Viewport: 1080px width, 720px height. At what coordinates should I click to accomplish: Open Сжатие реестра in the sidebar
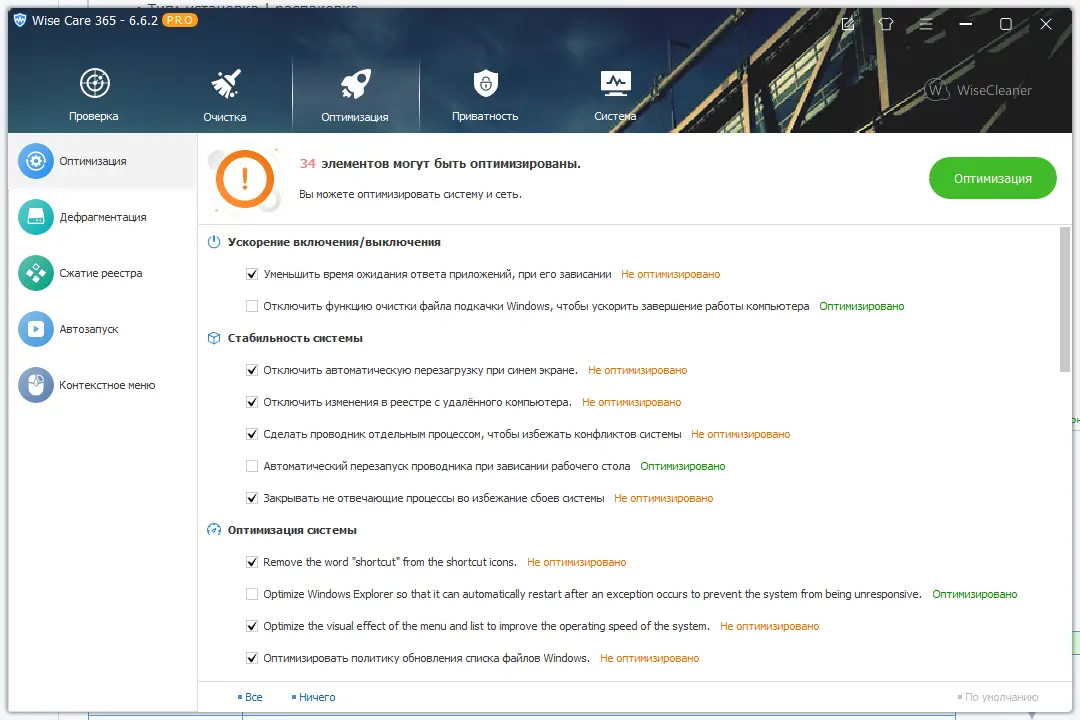[x=101, y=273]
